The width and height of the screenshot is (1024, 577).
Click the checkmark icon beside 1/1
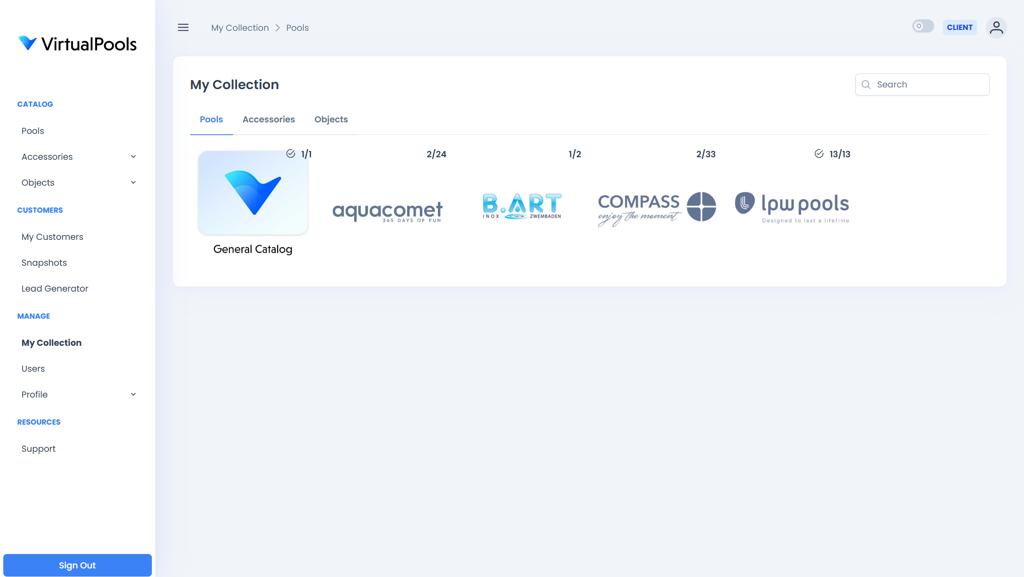(x=291, y=154)
